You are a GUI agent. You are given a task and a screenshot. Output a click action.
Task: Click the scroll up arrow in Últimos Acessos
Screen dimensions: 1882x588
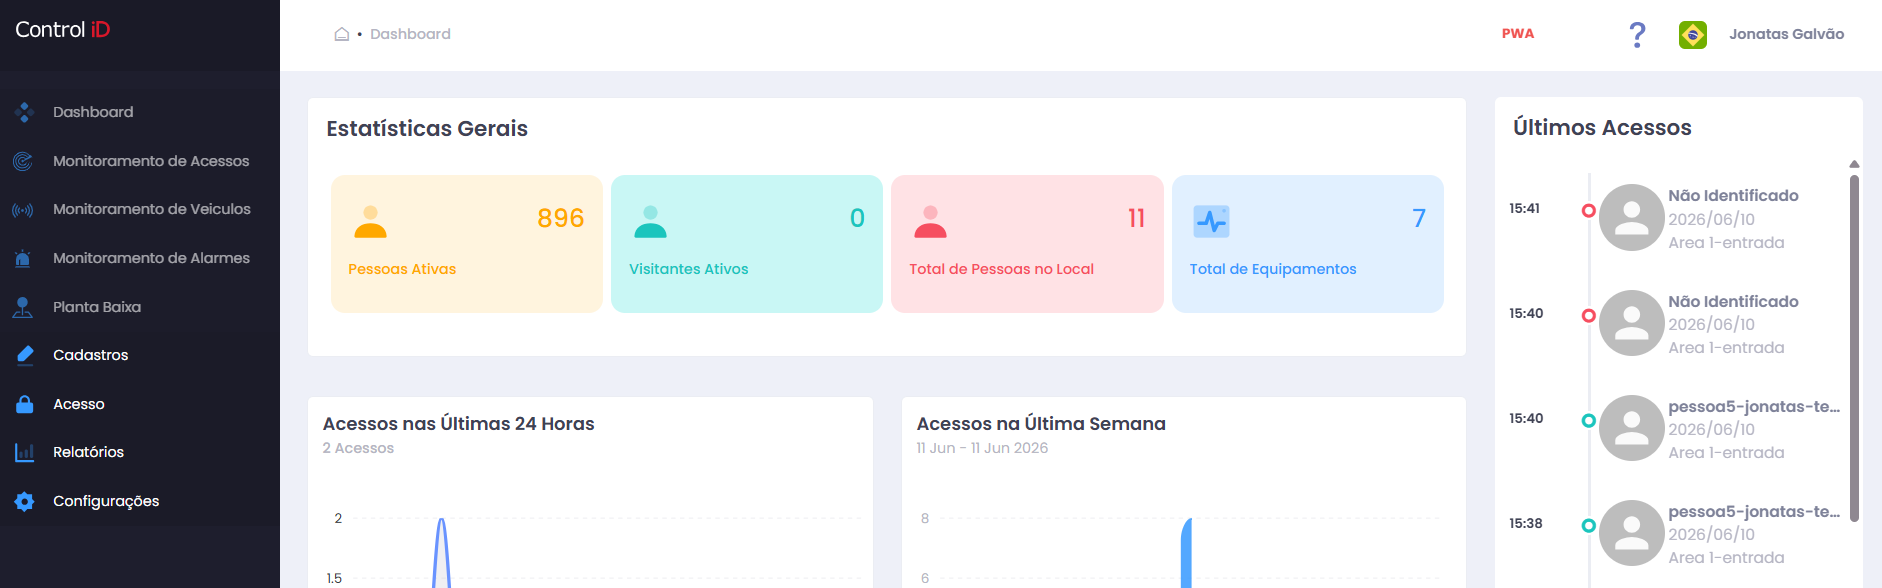[x=1854, y=164]
